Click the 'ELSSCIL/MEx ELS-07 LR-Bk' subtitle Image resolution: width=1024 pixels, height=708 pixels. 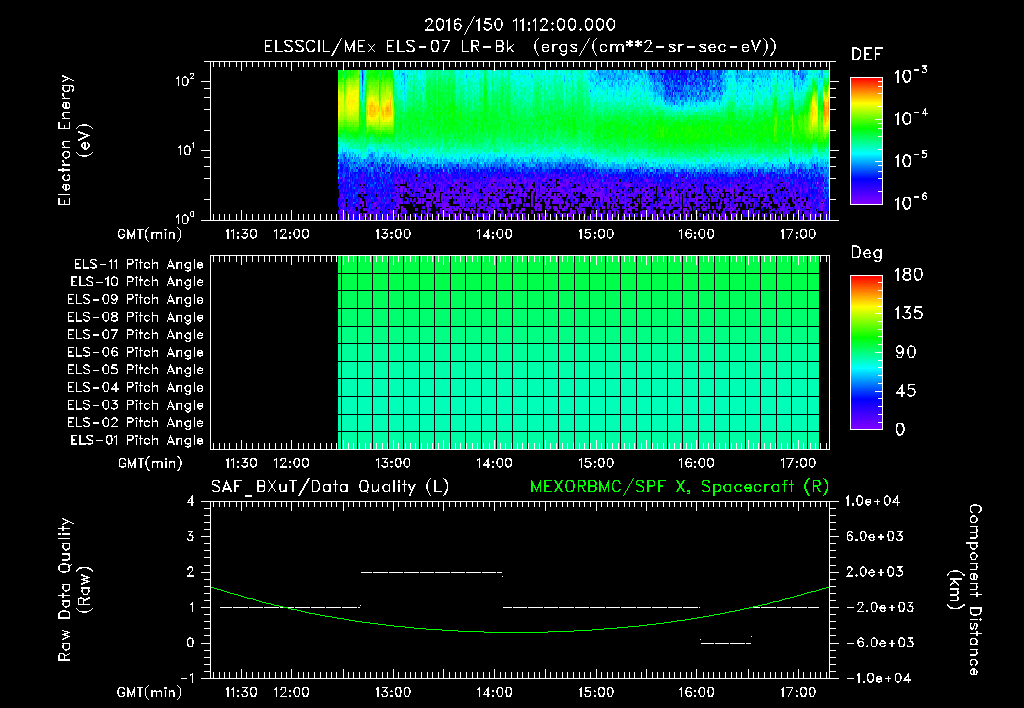[389, 47]
